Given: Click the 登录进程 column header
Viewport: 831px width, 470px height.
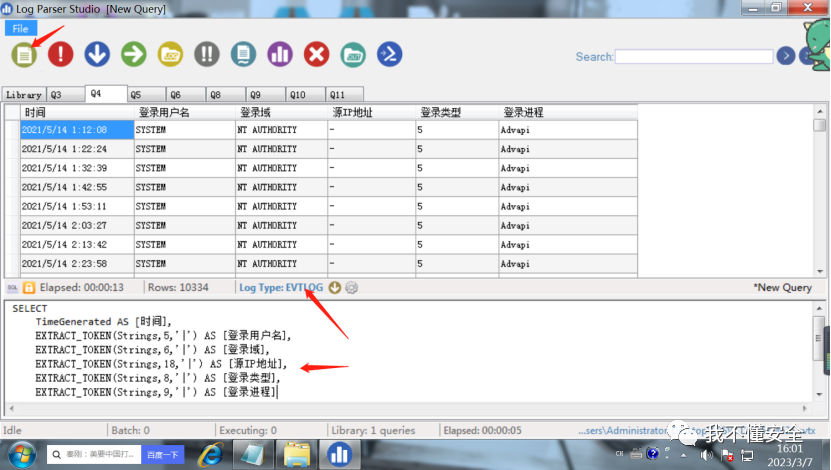Looking at the screenshot, I should click(x=568, y=112).
